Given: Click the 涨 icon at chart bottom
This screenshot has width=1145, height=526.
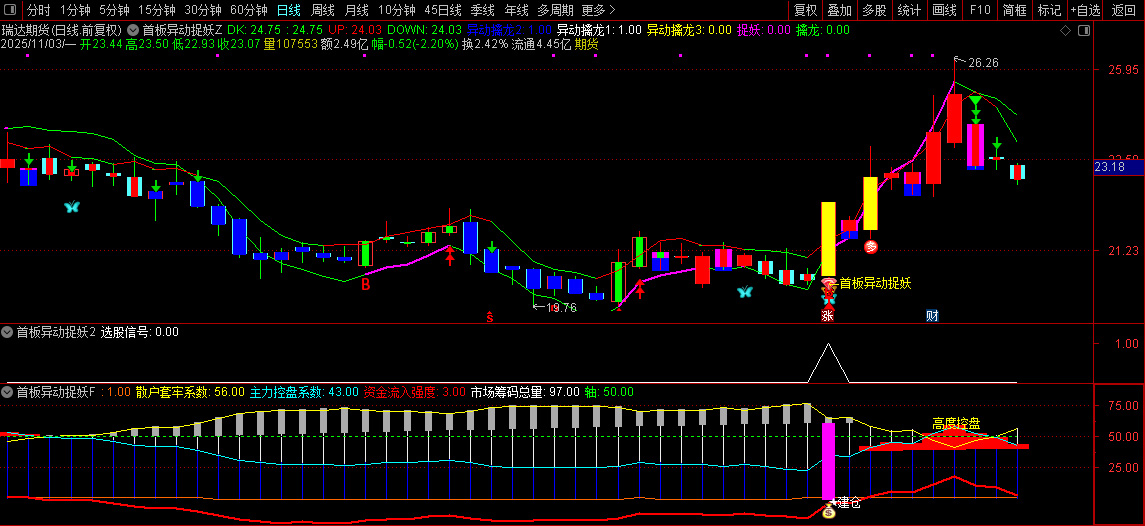Looking at the screenshot, I should [827, 316].
